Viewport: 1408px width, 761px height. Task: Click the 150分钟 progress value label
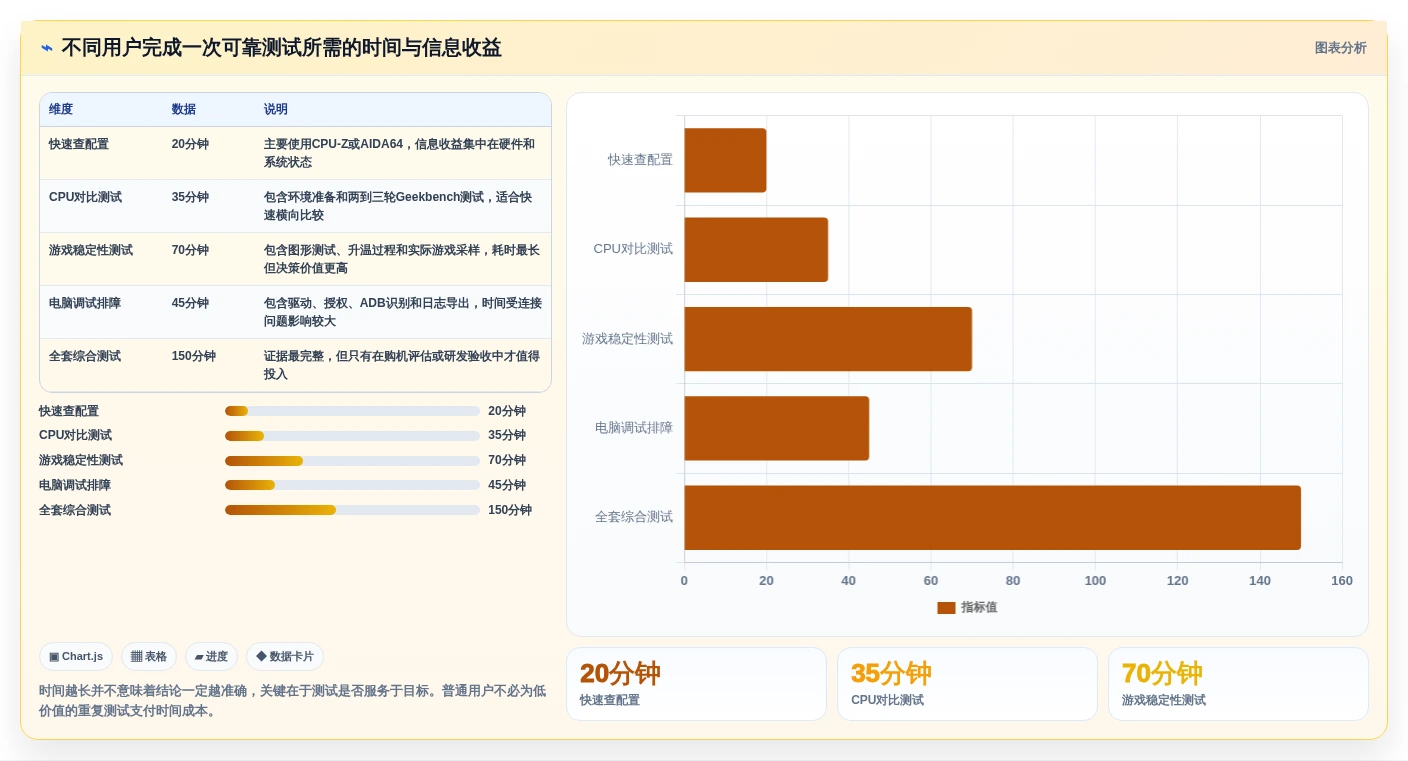(510, 510)
